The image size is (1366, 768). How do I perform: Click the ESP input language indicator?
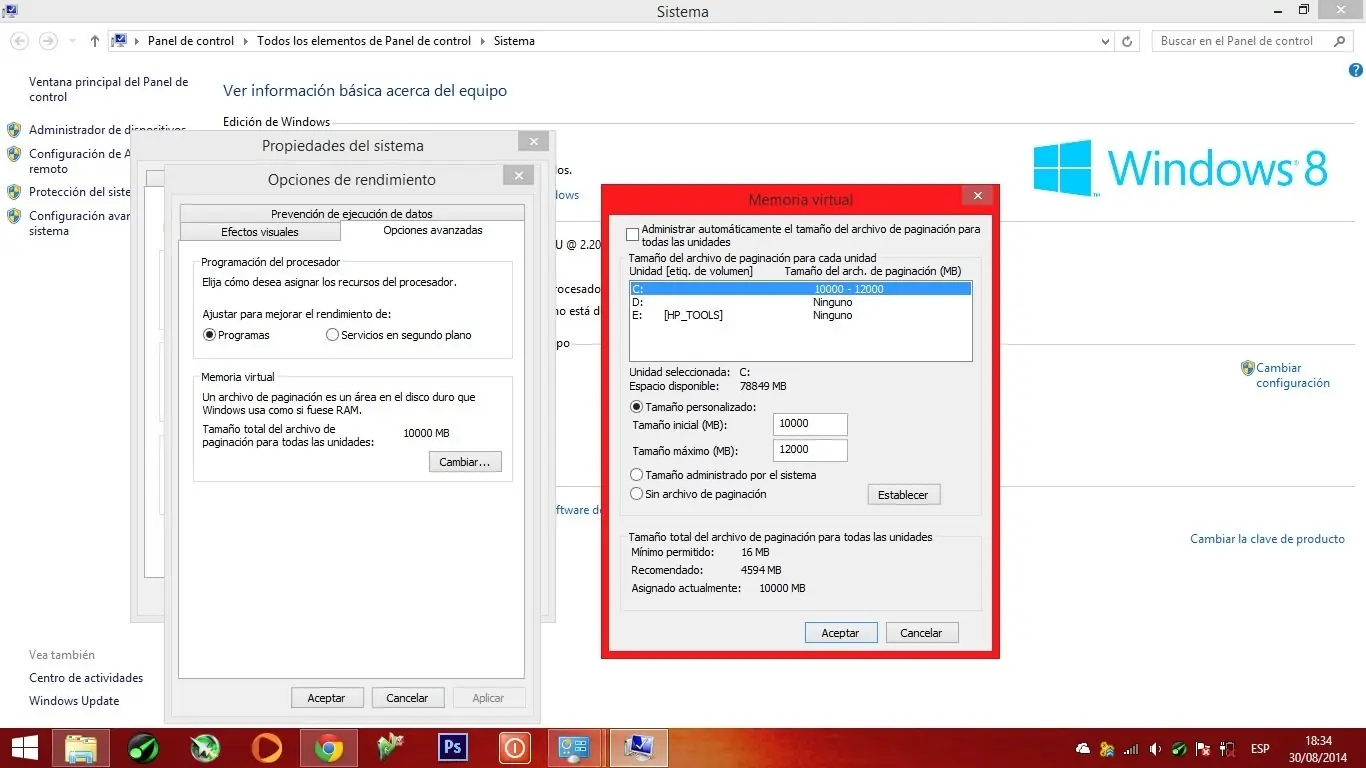point(1260,748)
